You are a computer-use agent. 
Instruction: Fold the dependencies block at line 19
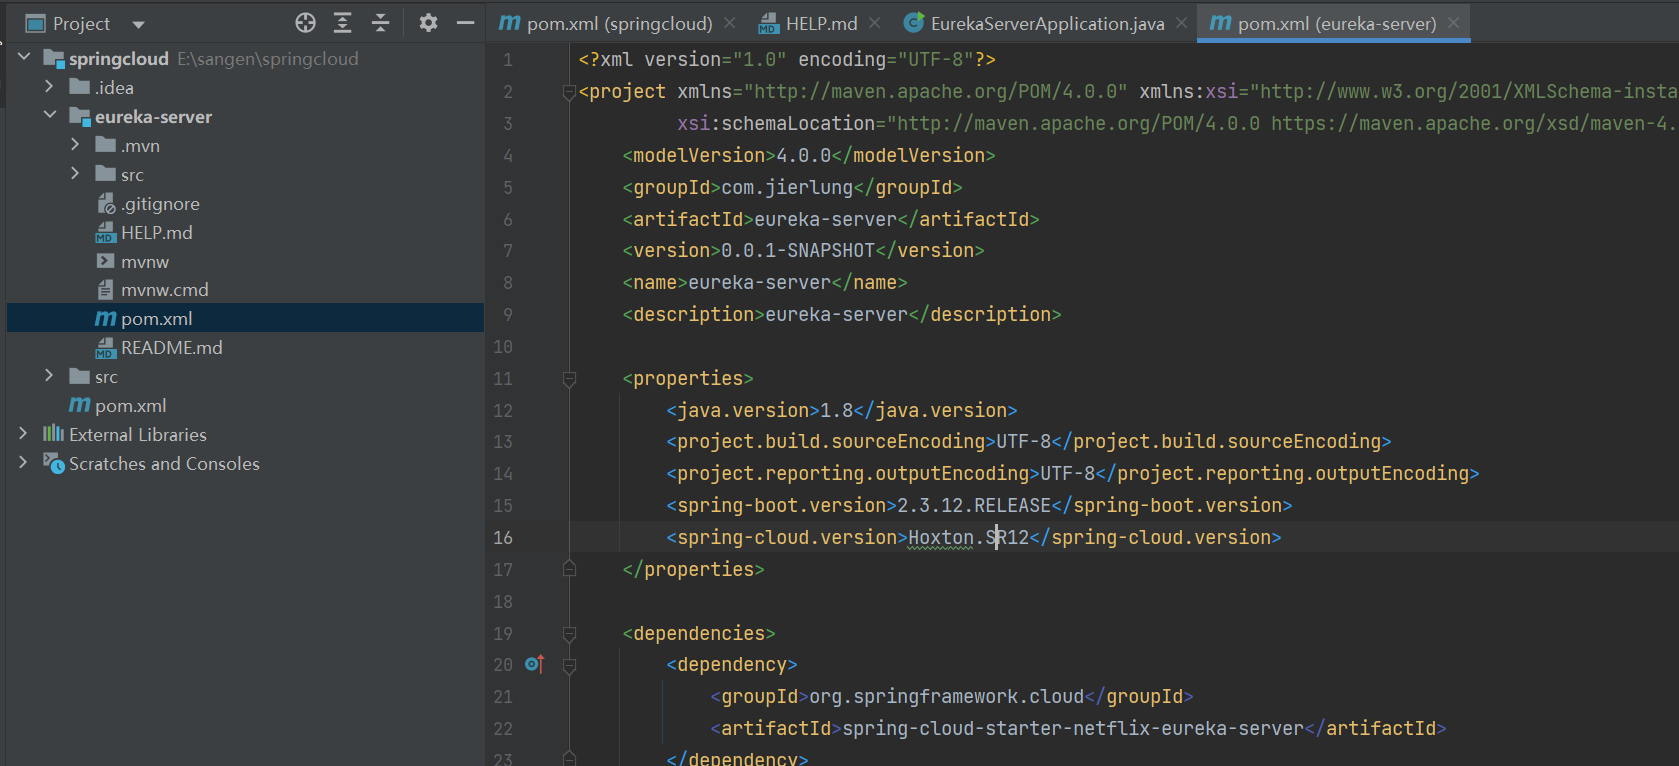tap(569, 634)
